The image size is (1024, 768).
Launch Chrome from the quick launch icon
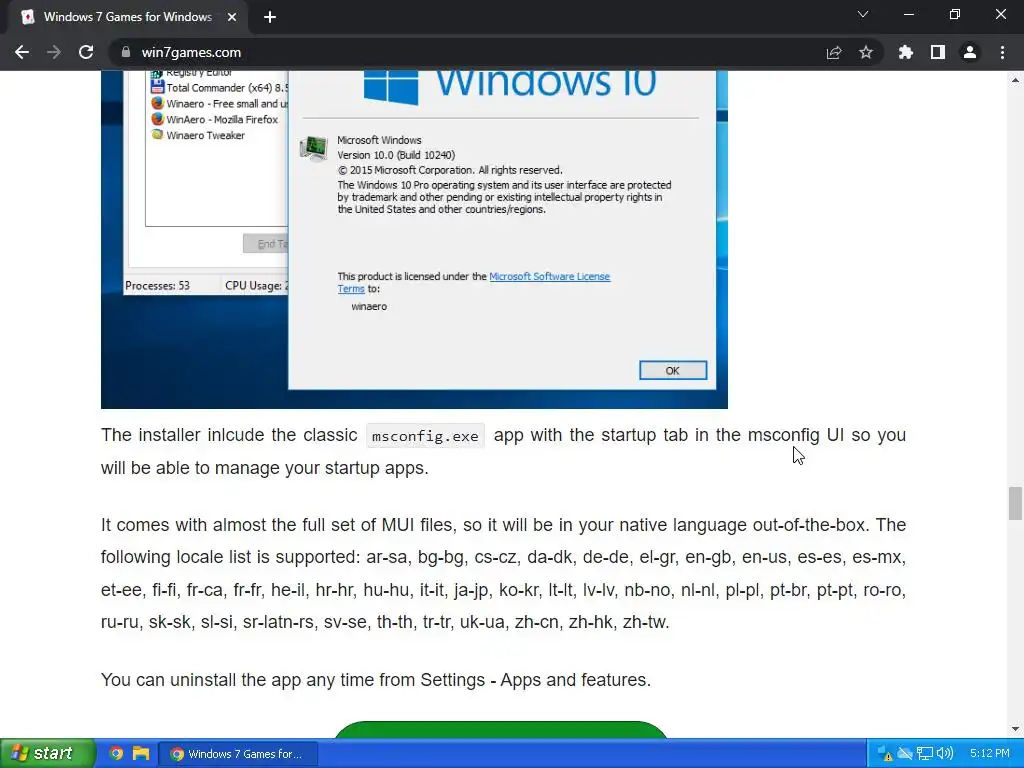click(116, 754)
